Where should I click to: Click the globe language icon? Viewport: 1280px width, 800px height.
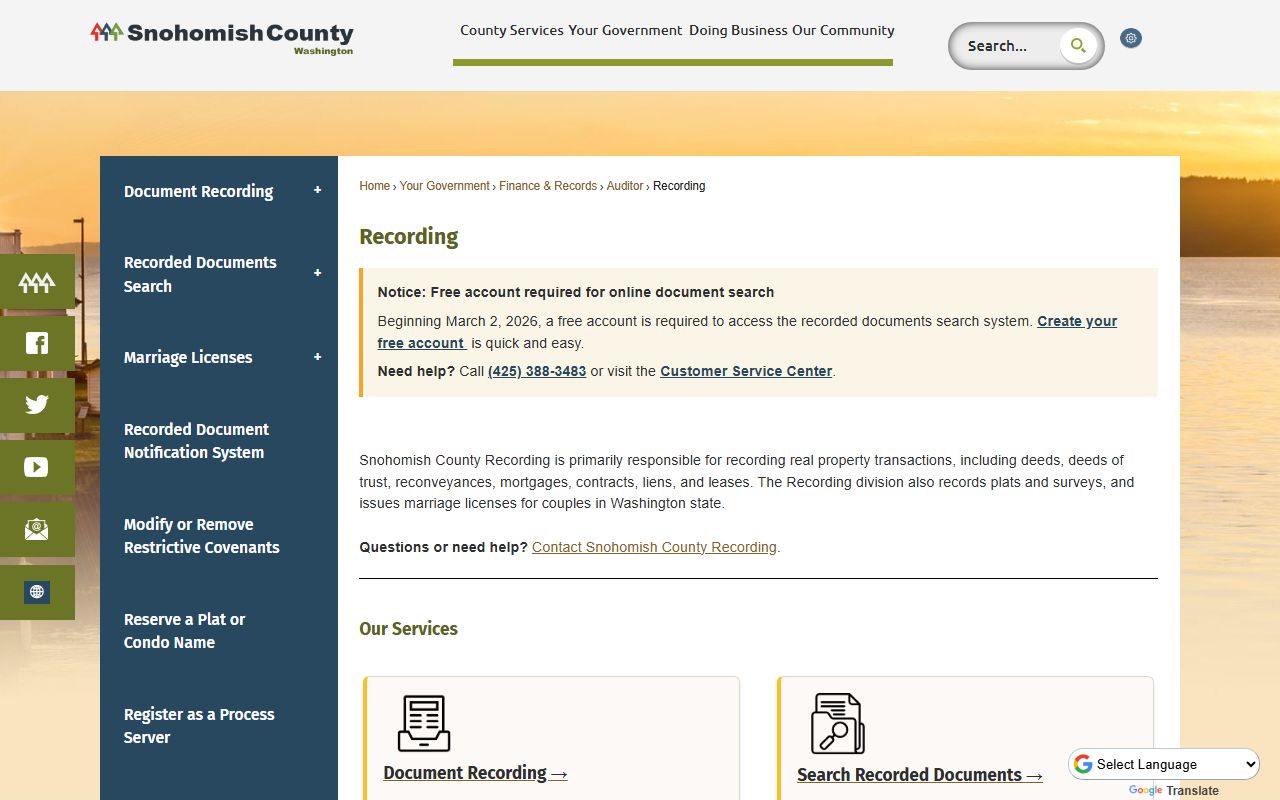tap(37, 592)
